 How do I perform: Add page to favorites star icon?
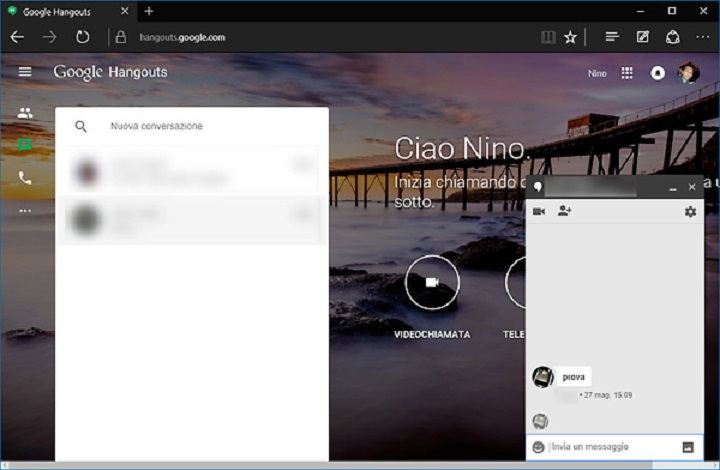coord(570,37)
